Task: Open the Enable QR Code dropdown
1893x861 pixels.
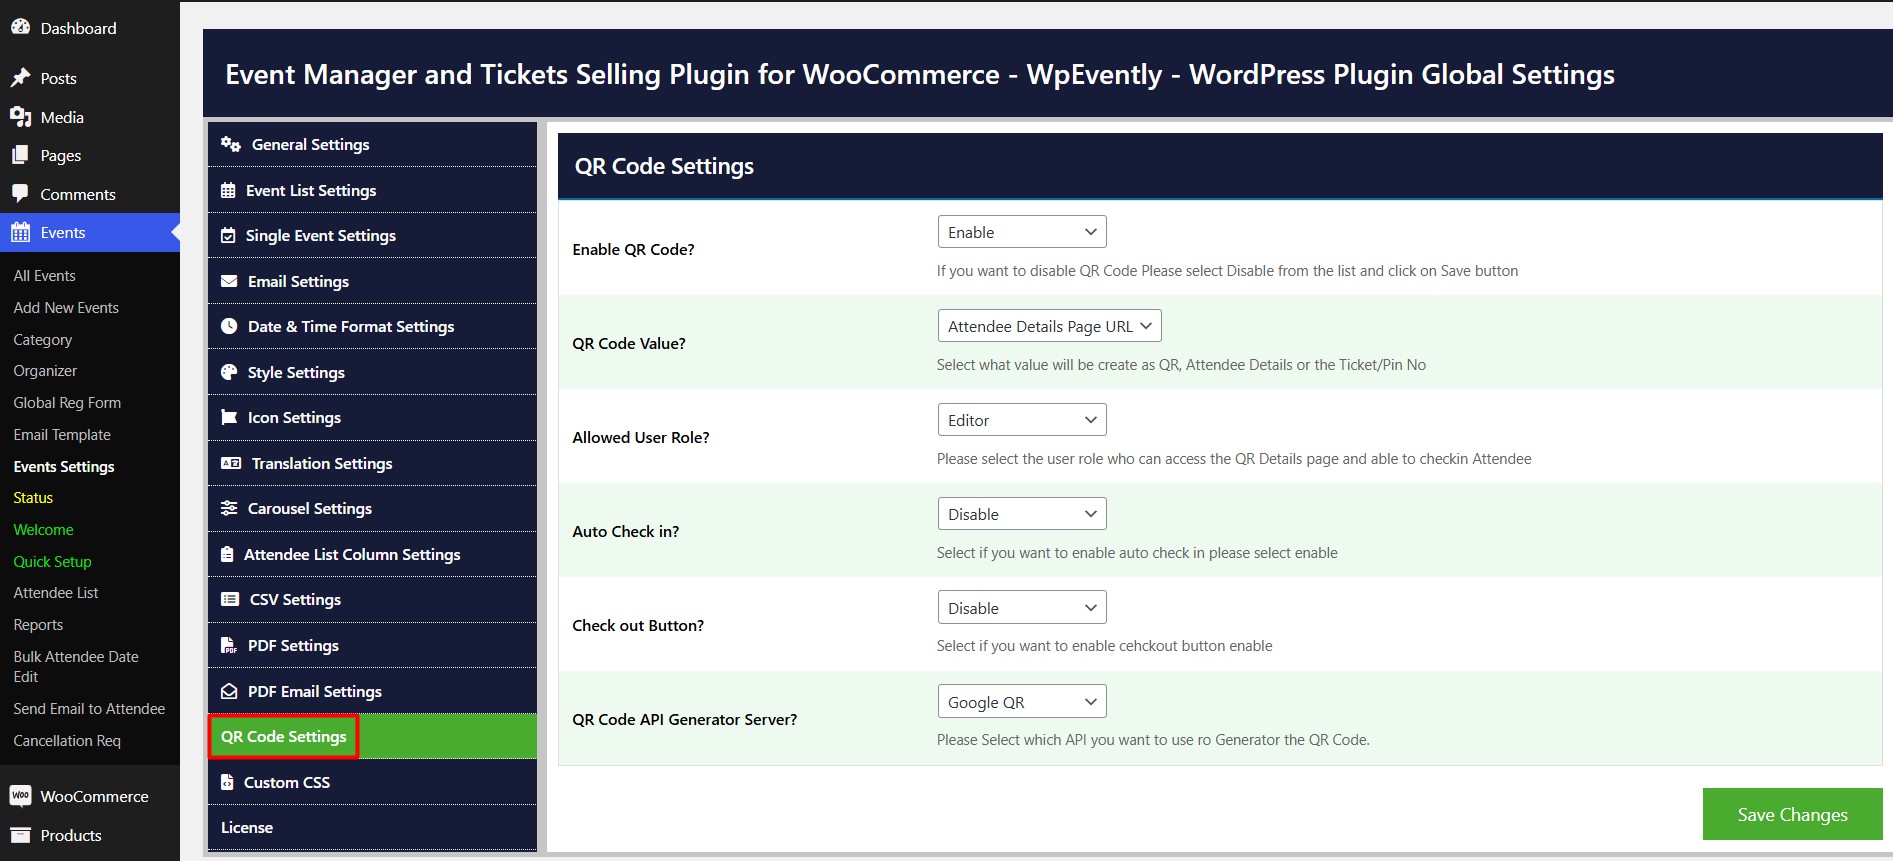Action: (x=1021, y=232)
